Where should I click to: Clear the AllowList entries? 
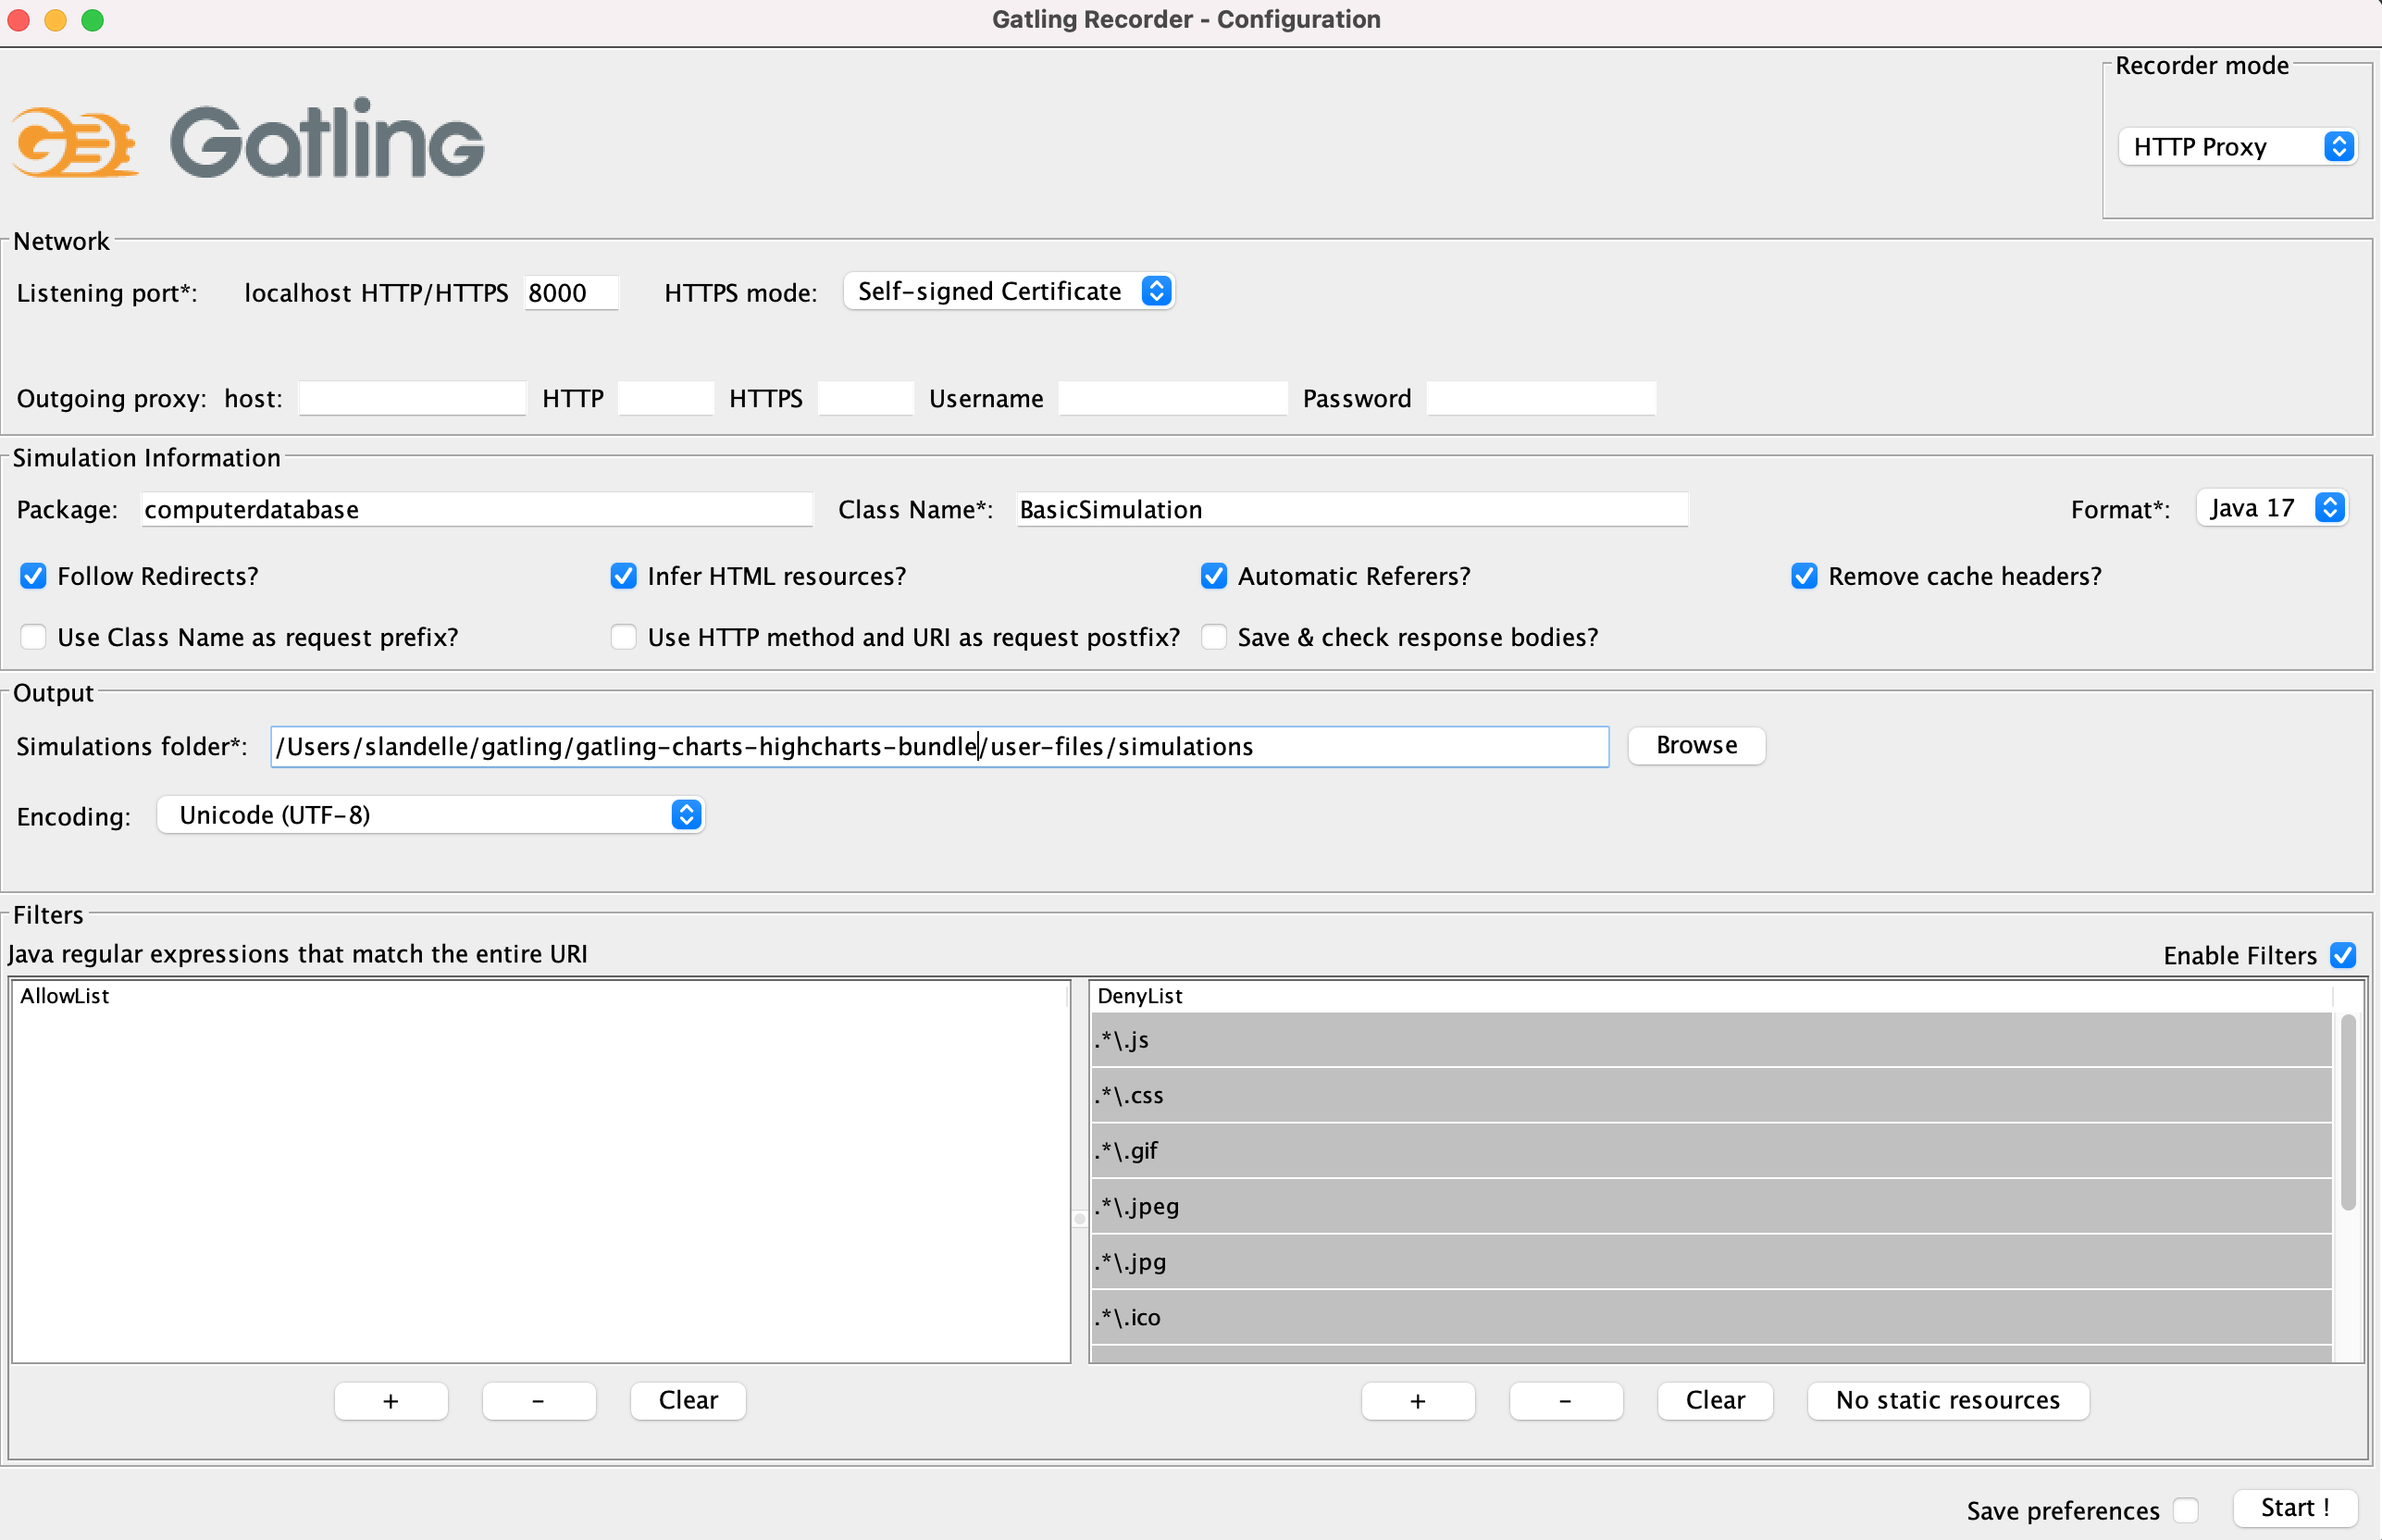coord(688,1400)
